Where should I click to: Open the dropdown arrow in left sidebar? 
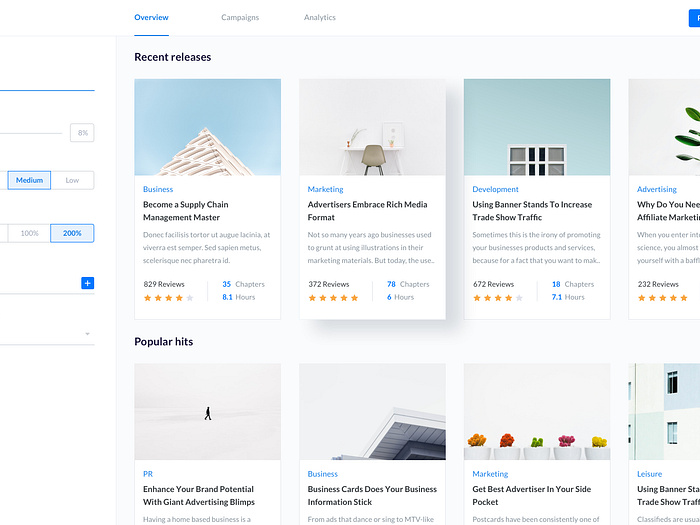pos(88,333)
